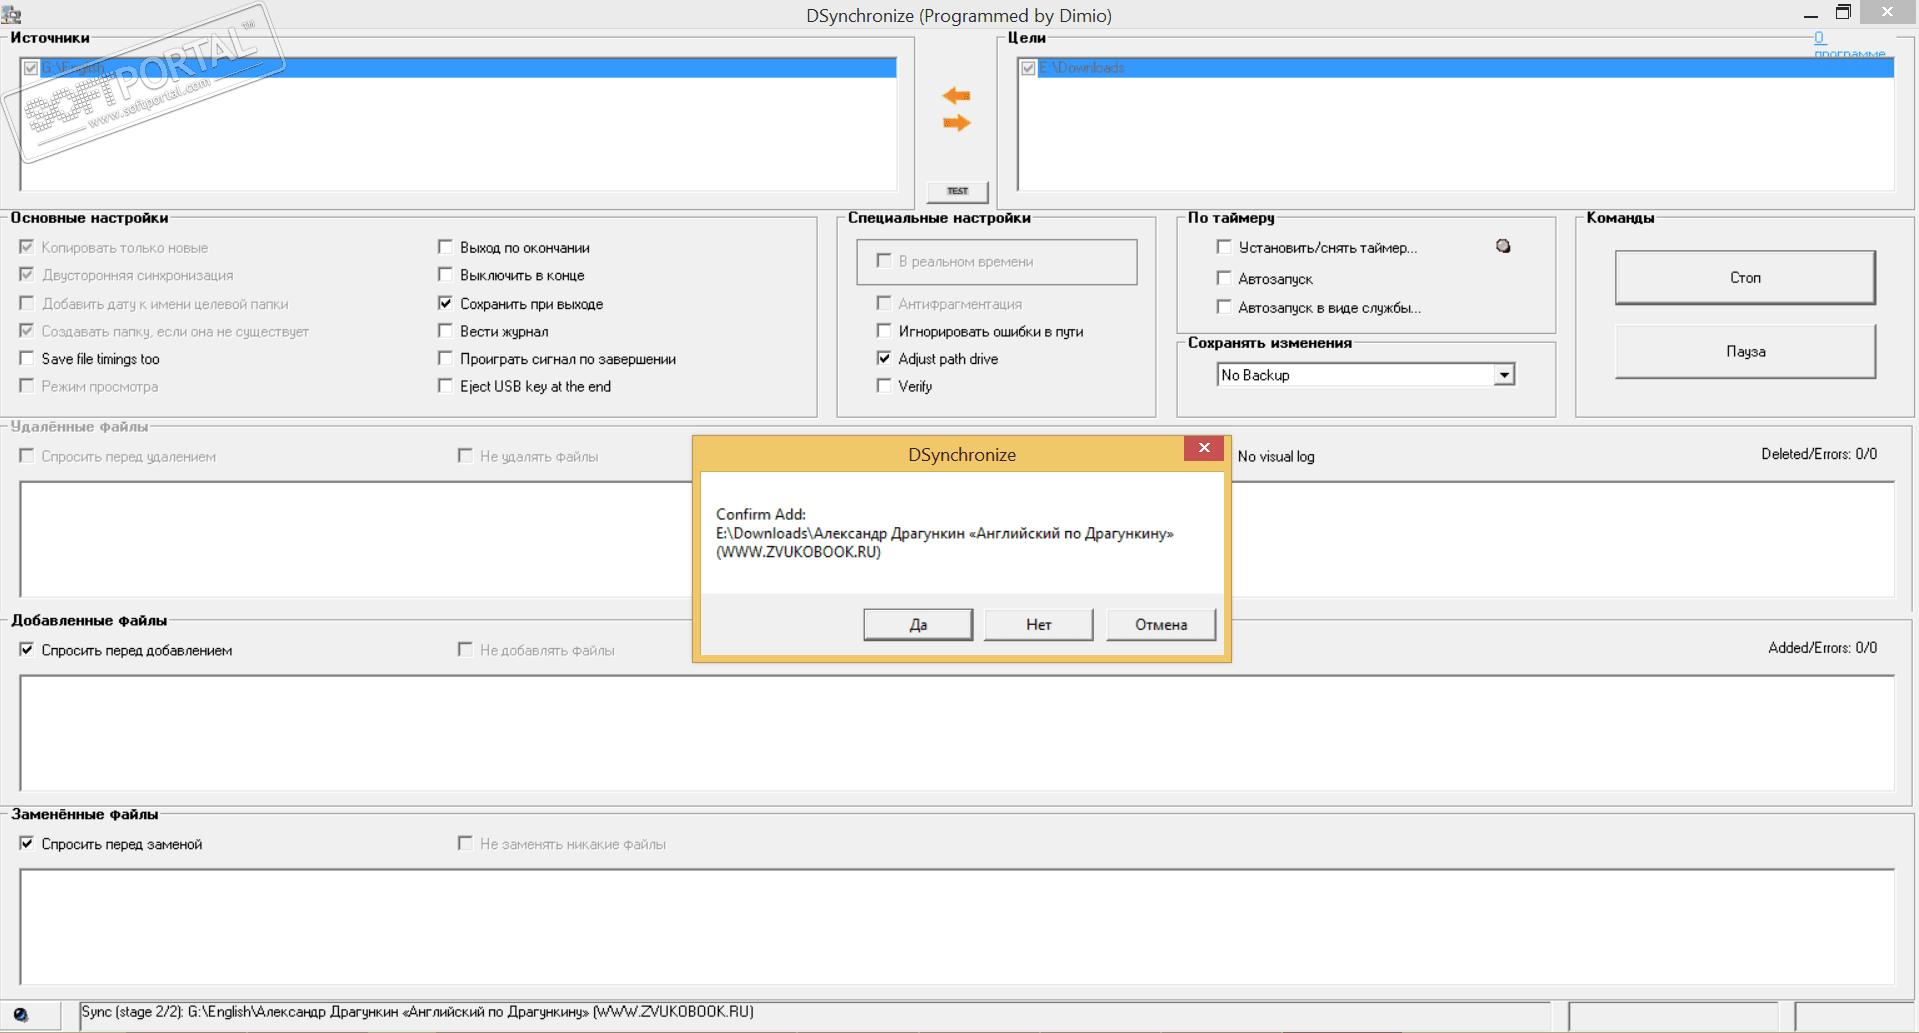The image size is (1919, 1033).
Task: Check Eject USB key at the end
Action: [446, 386]
